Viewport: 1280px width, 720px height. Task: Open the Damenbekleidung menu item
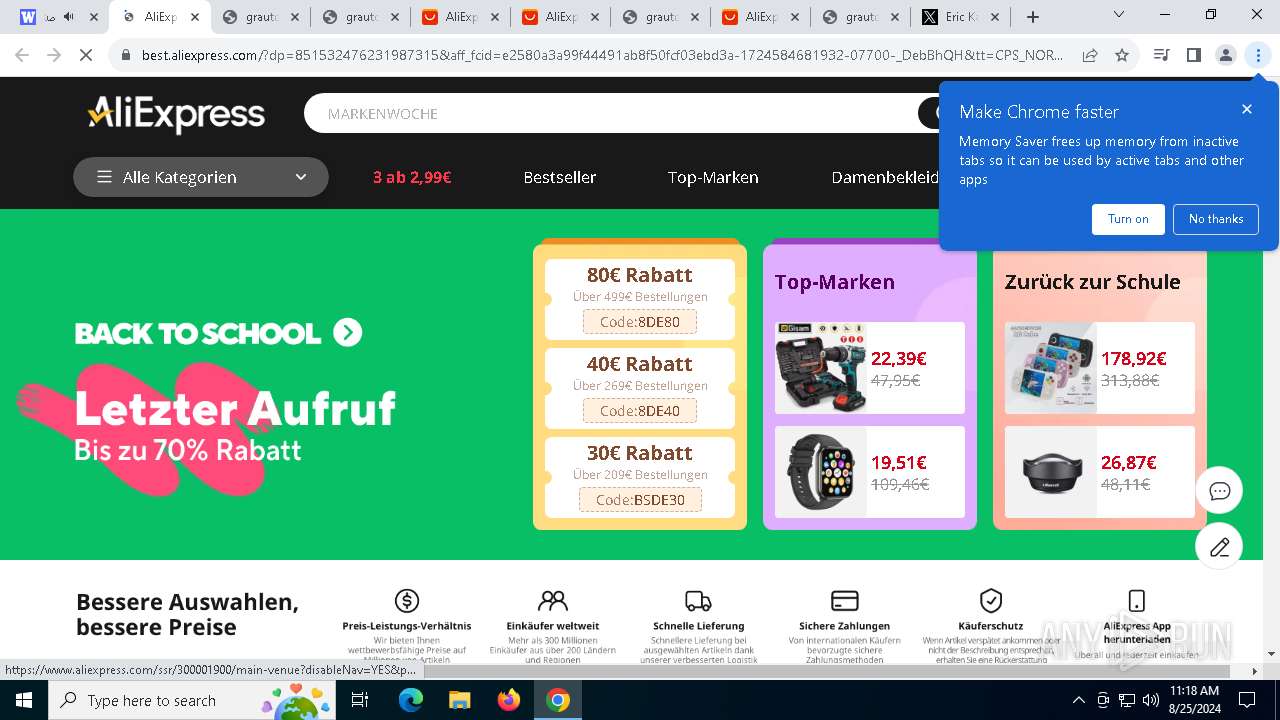tap(885, 177)
